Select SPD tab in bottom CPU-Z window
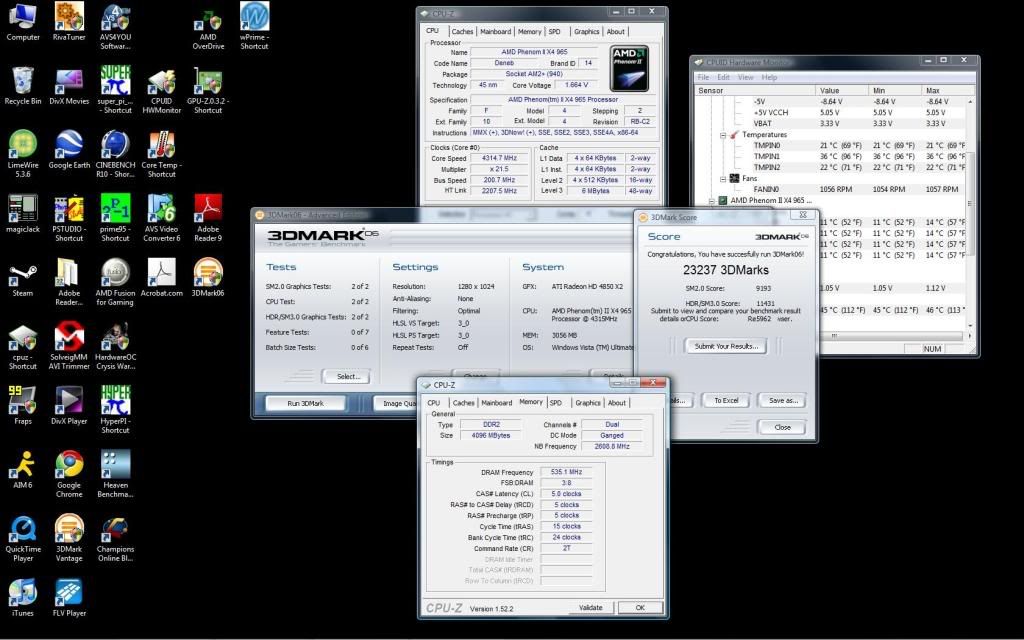 (x=556, y=403)
